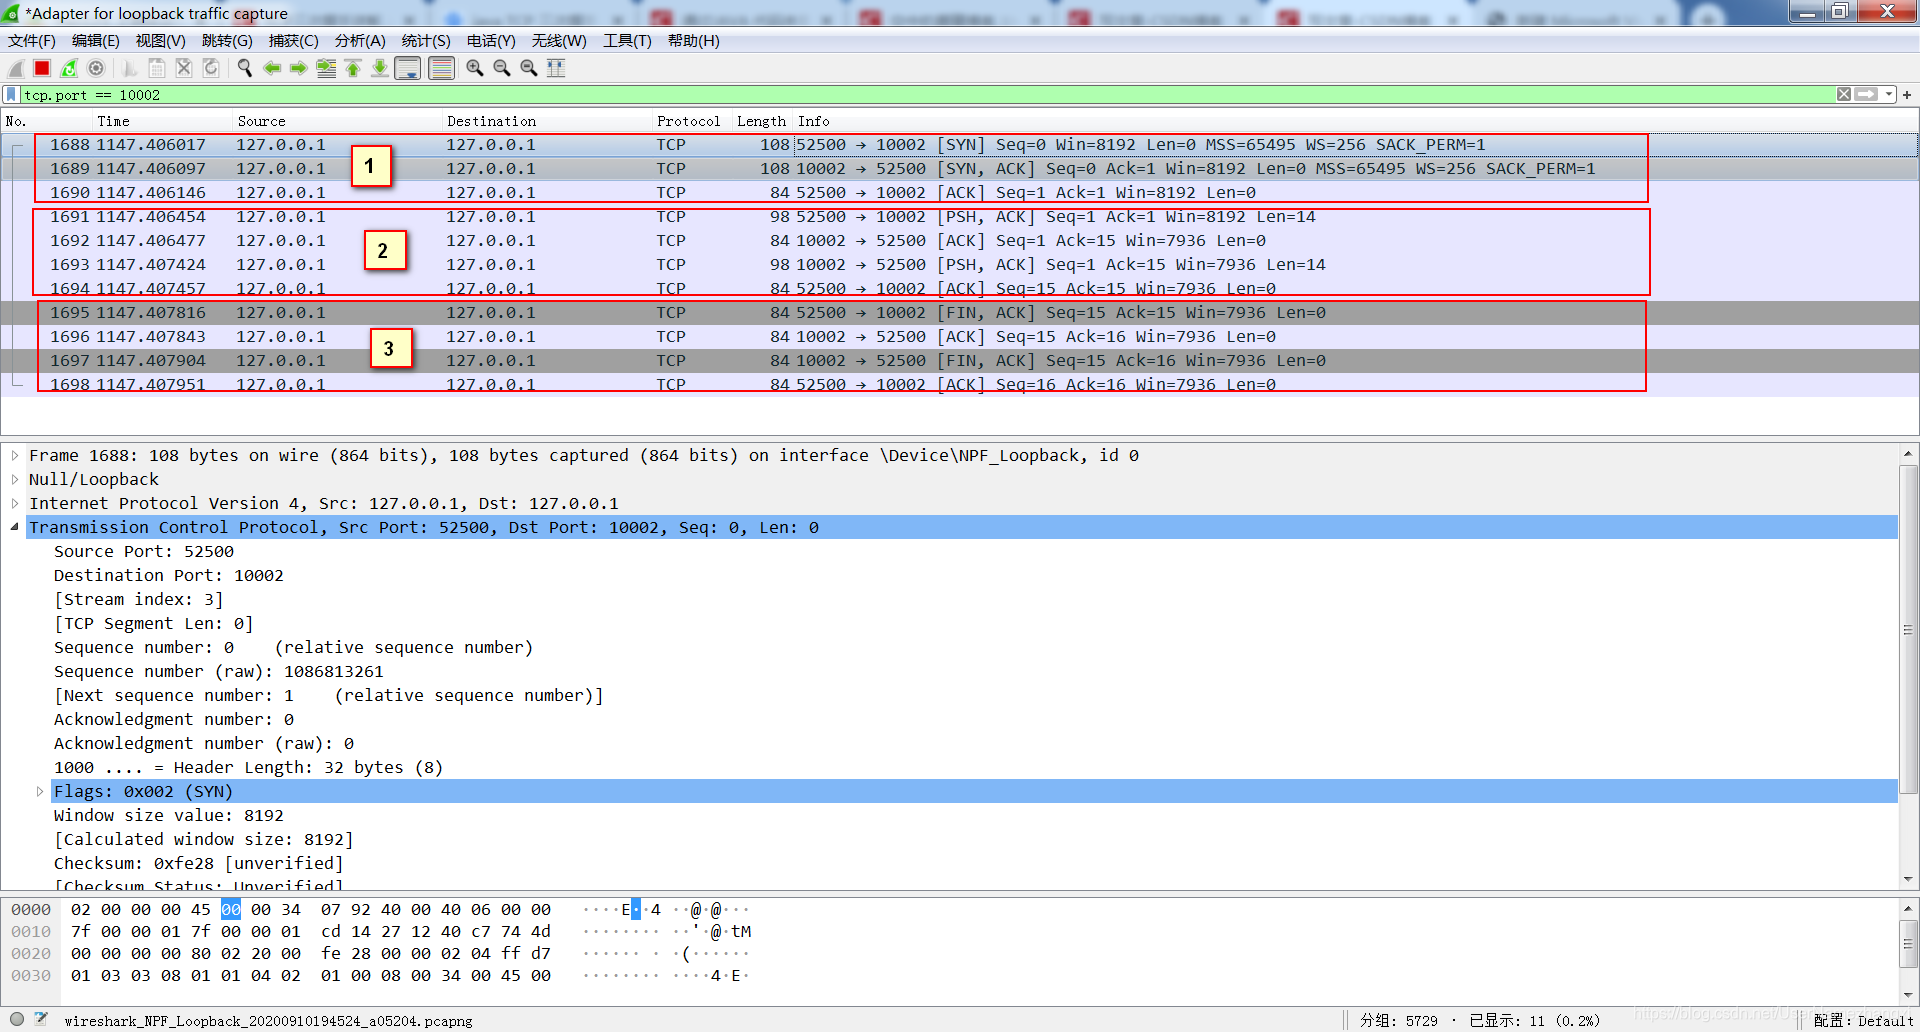
Task: Click details pane scrollbar down arrow
Action: coord(1908,880)
